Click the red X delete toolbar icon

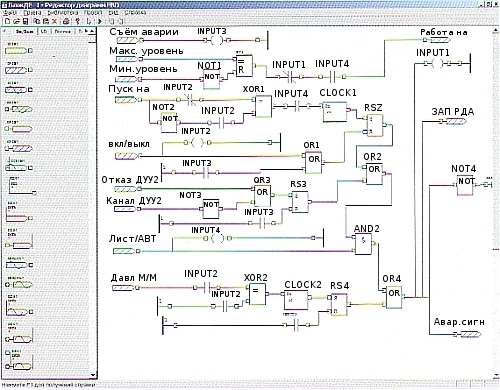[x=54, y=21]
